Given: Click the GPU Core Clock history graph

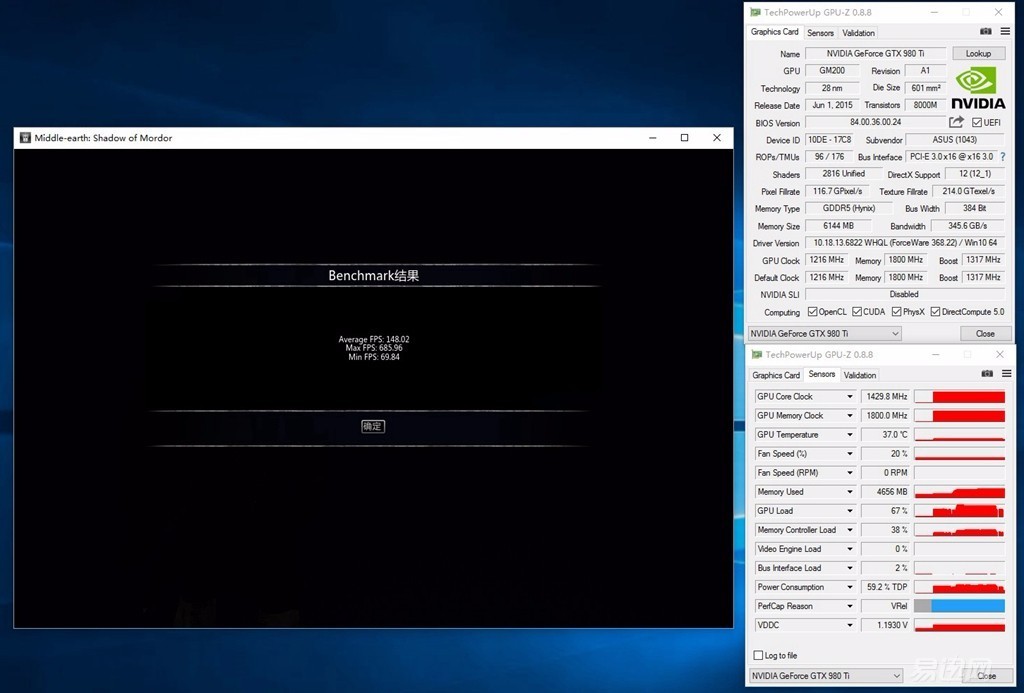Looking at the screenshot, I should [959, 396].
